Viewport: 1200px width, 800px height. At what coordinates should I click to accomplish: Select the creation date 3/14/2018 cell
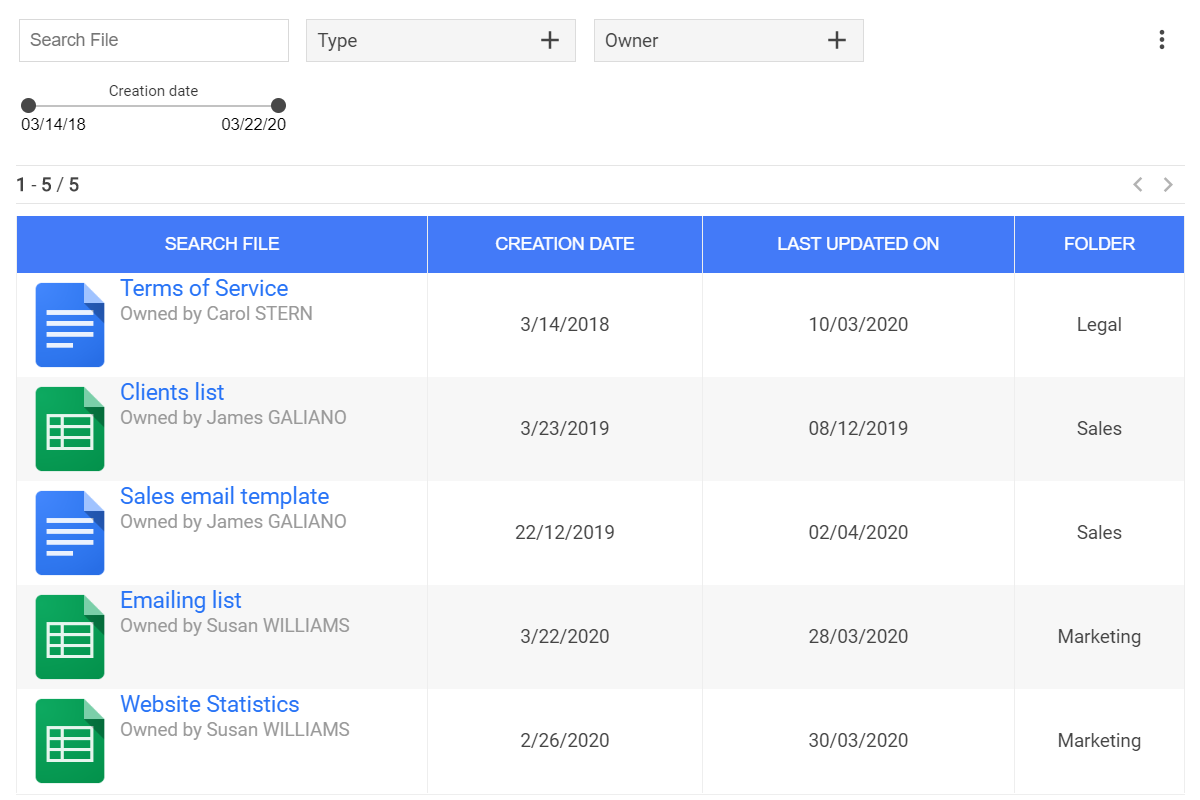pos(565,325)
